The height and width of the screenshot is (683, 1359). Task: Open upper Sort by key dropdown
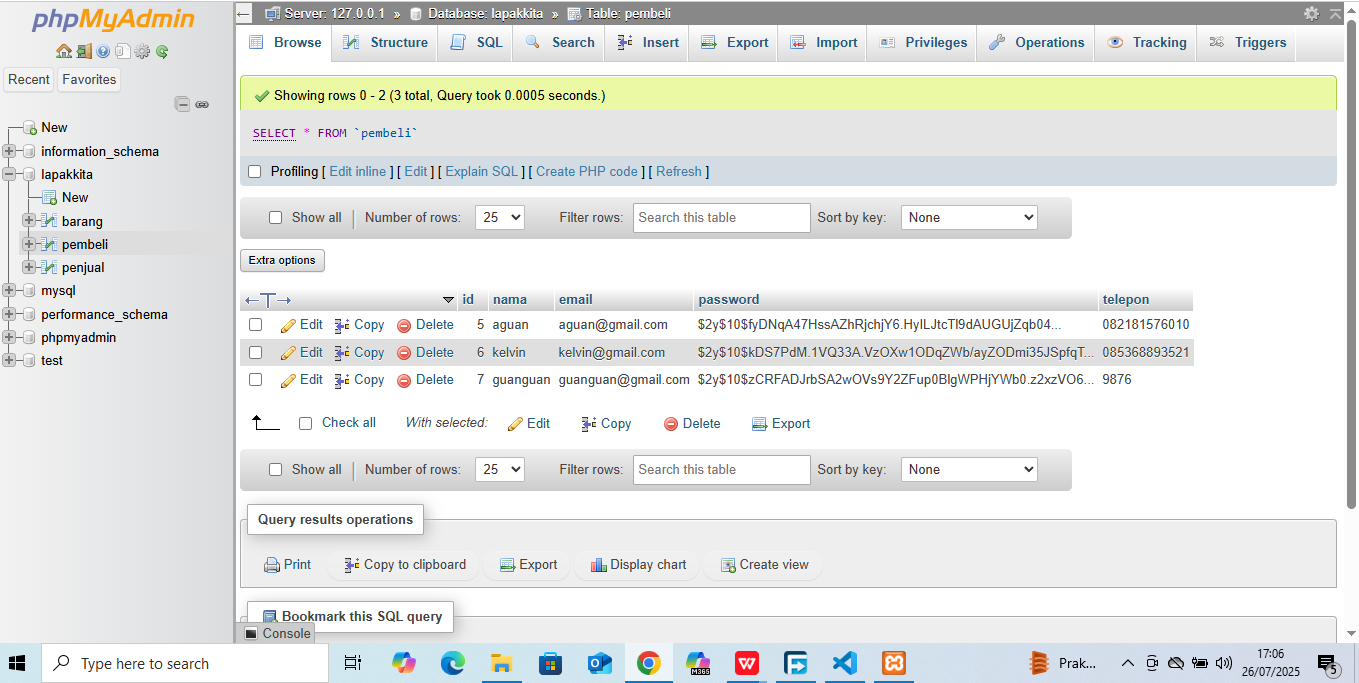click(x=969, y=217)
